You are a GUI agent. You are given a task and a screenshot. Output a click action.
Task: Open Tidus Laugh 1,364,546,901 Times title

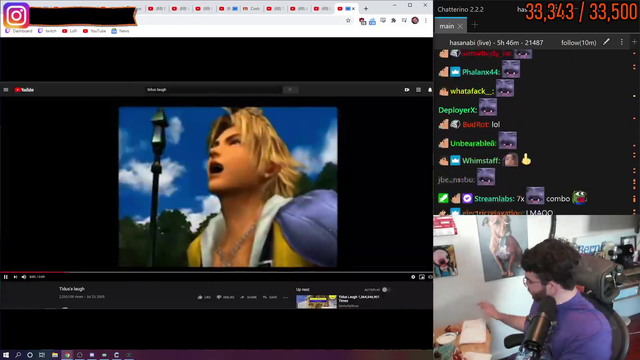pyautogui.click(x=359, y=298)
